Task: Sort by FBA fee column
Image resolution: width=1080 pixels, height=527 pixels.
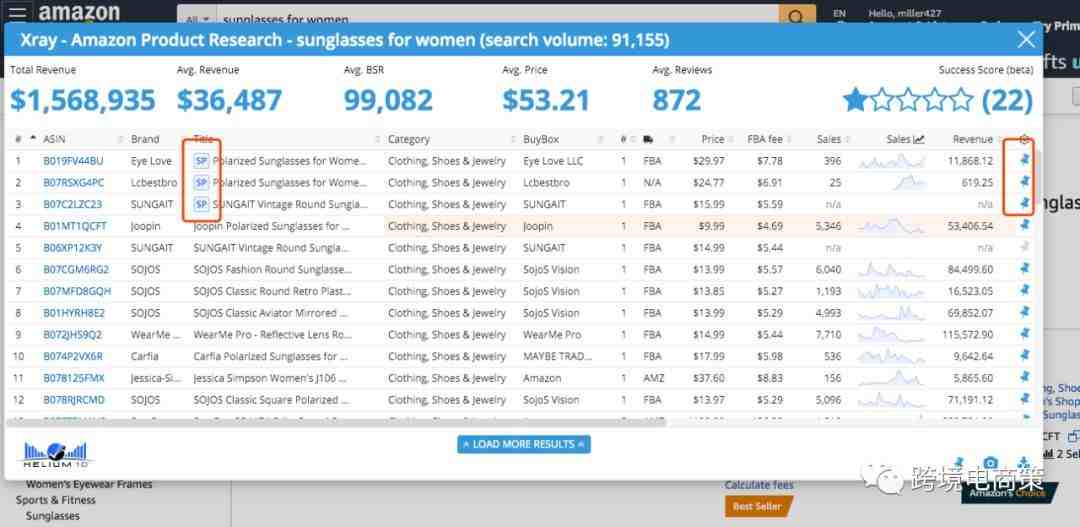Action: [x=765, y=139]
